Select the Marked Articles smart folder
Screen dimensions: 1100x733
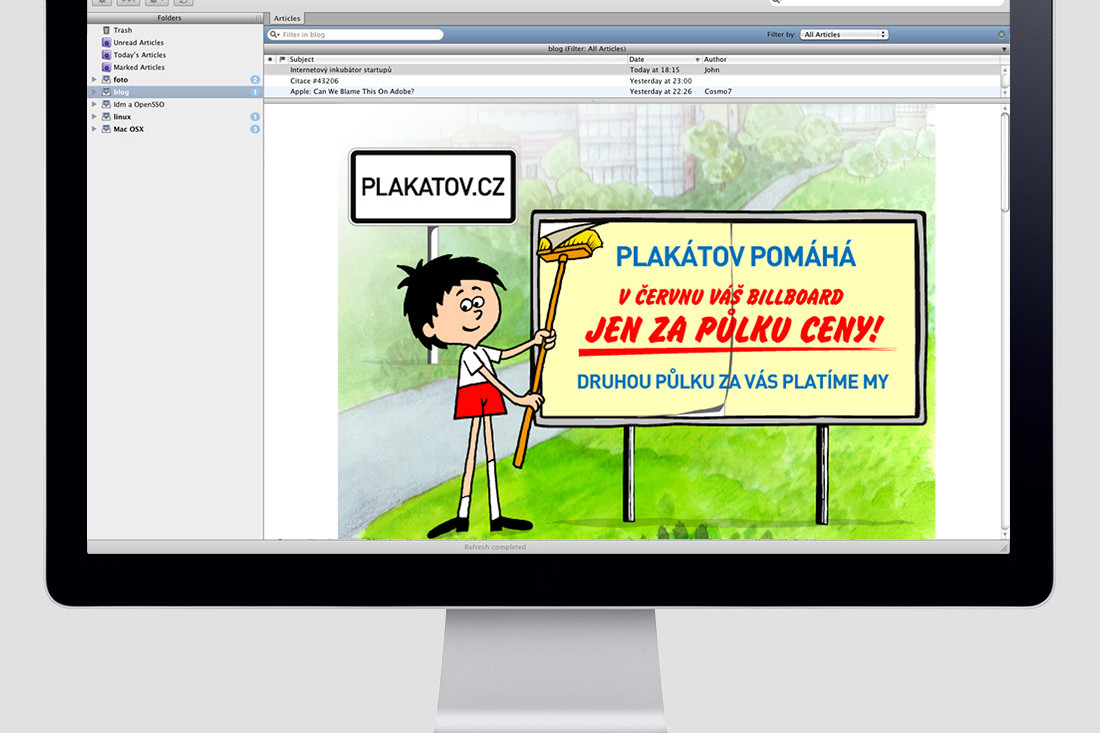point(139,67)
